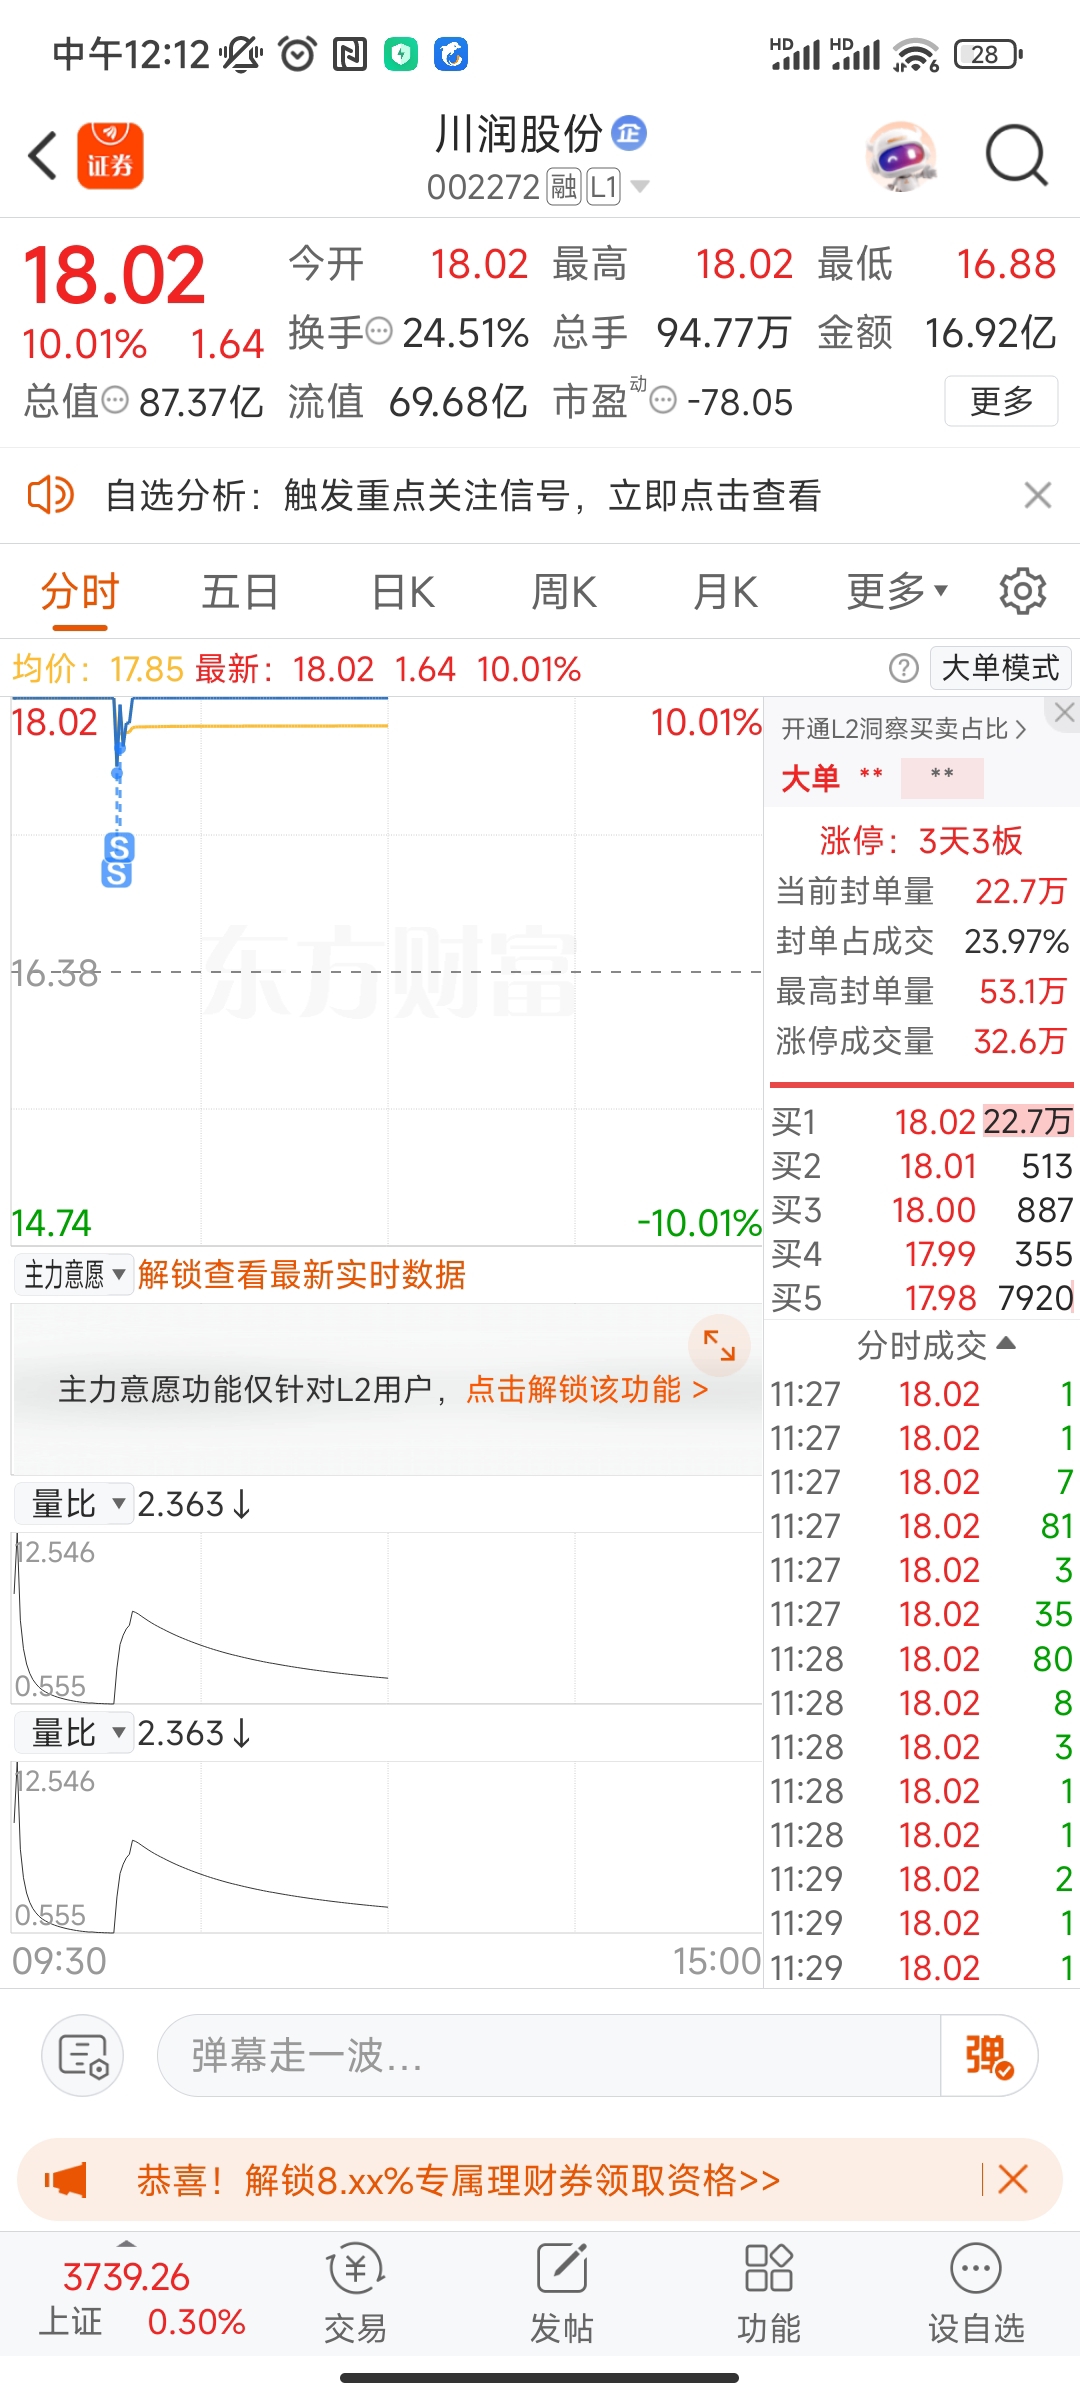This screenshot has height=2400, width=1080.
Task: Select the 分时 tab
Action: pyautogui.click(x=80, y=592)
